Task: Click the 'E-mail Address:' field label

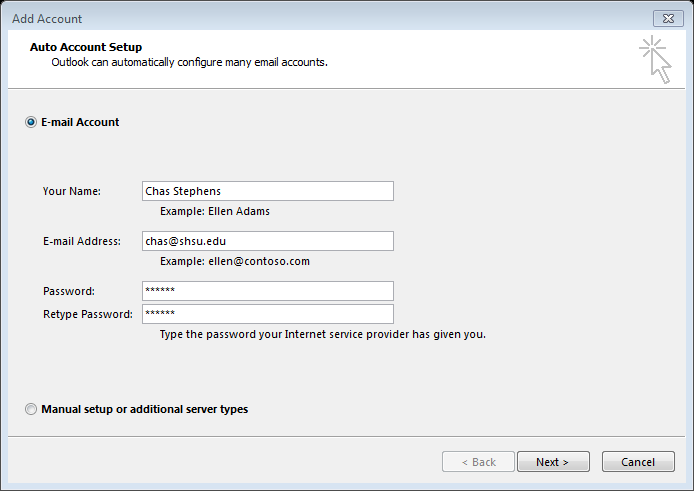Action: click(x=82, y=241)
